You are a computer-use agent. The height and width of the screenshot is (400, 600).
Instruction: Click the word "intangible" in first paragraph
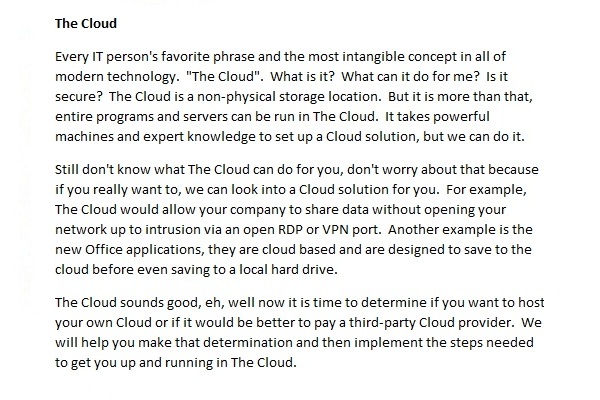pos(373,57)
